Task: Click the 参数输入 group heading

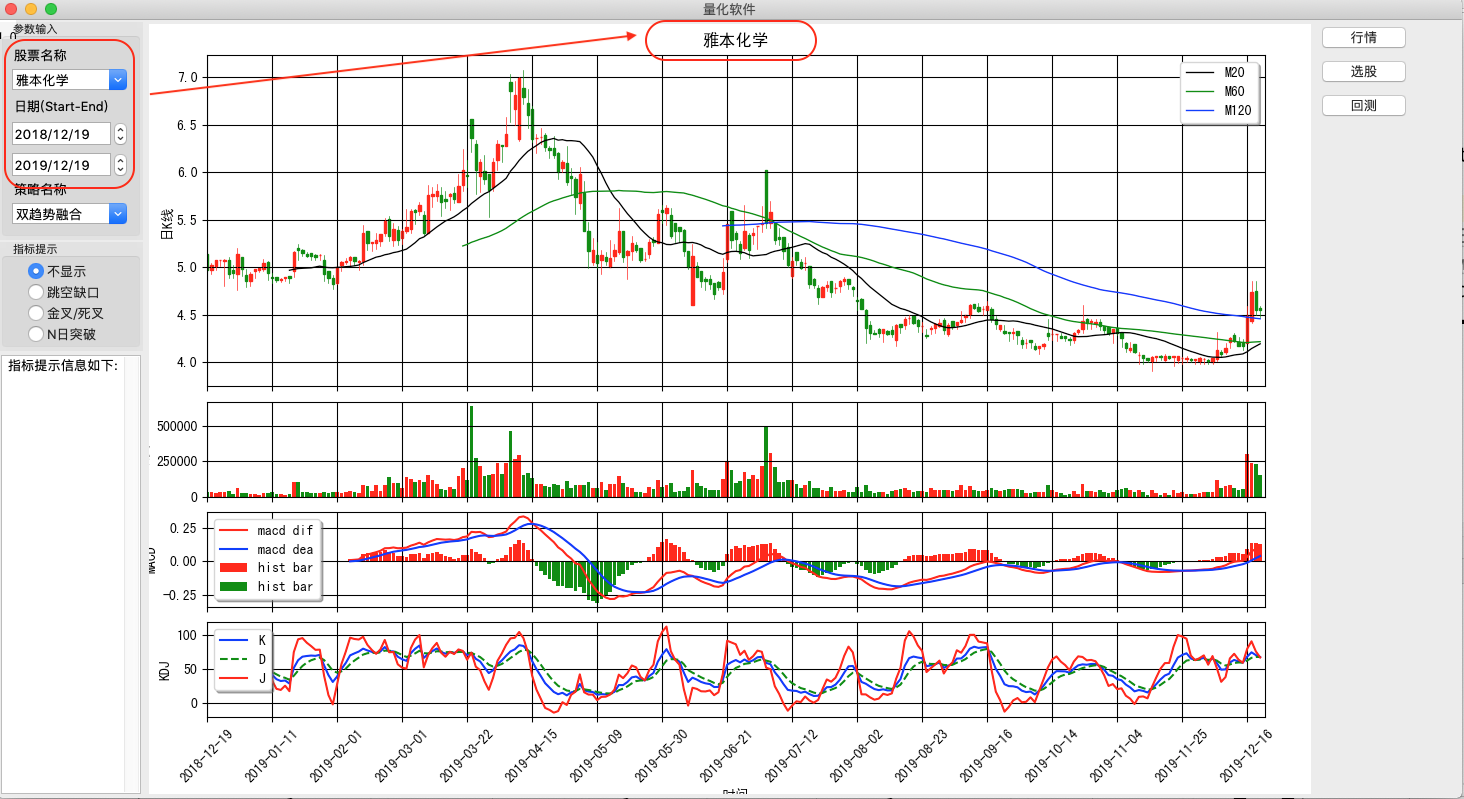Action: [35, 30]
